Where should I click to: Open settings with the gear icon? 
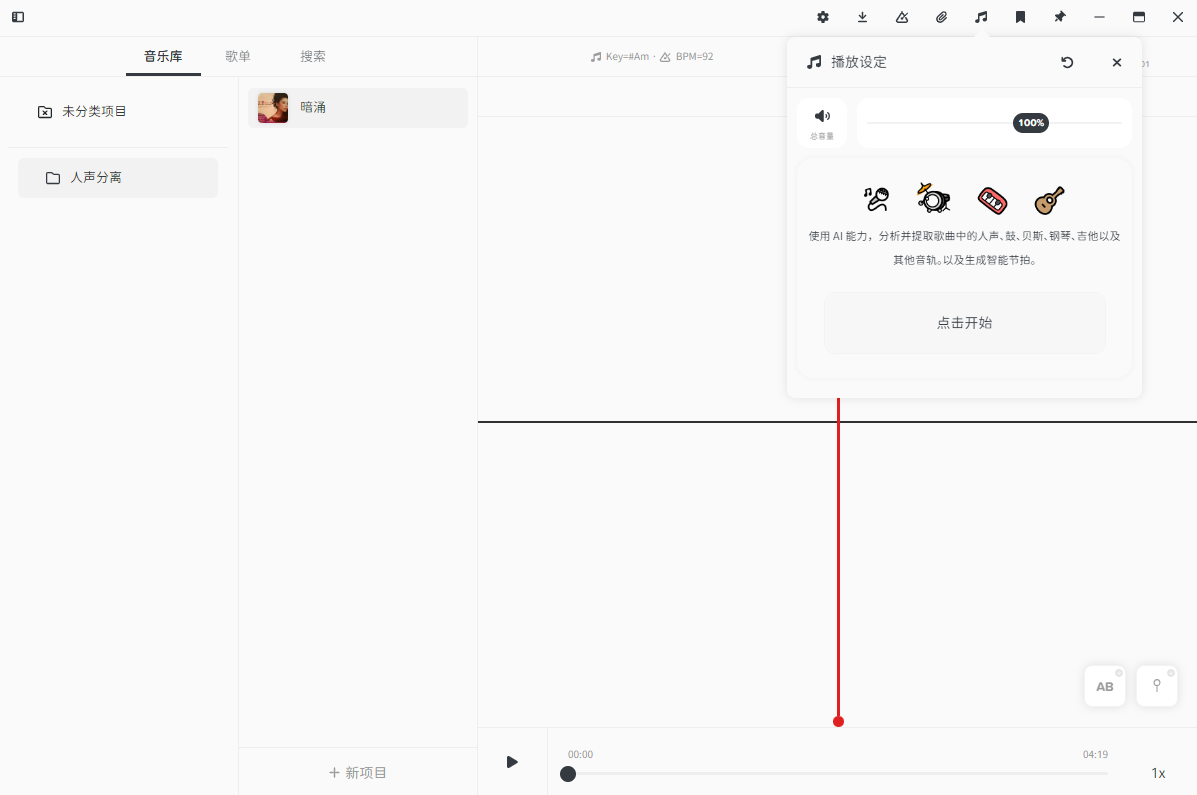pyautogui.click(x=822, y=17)
